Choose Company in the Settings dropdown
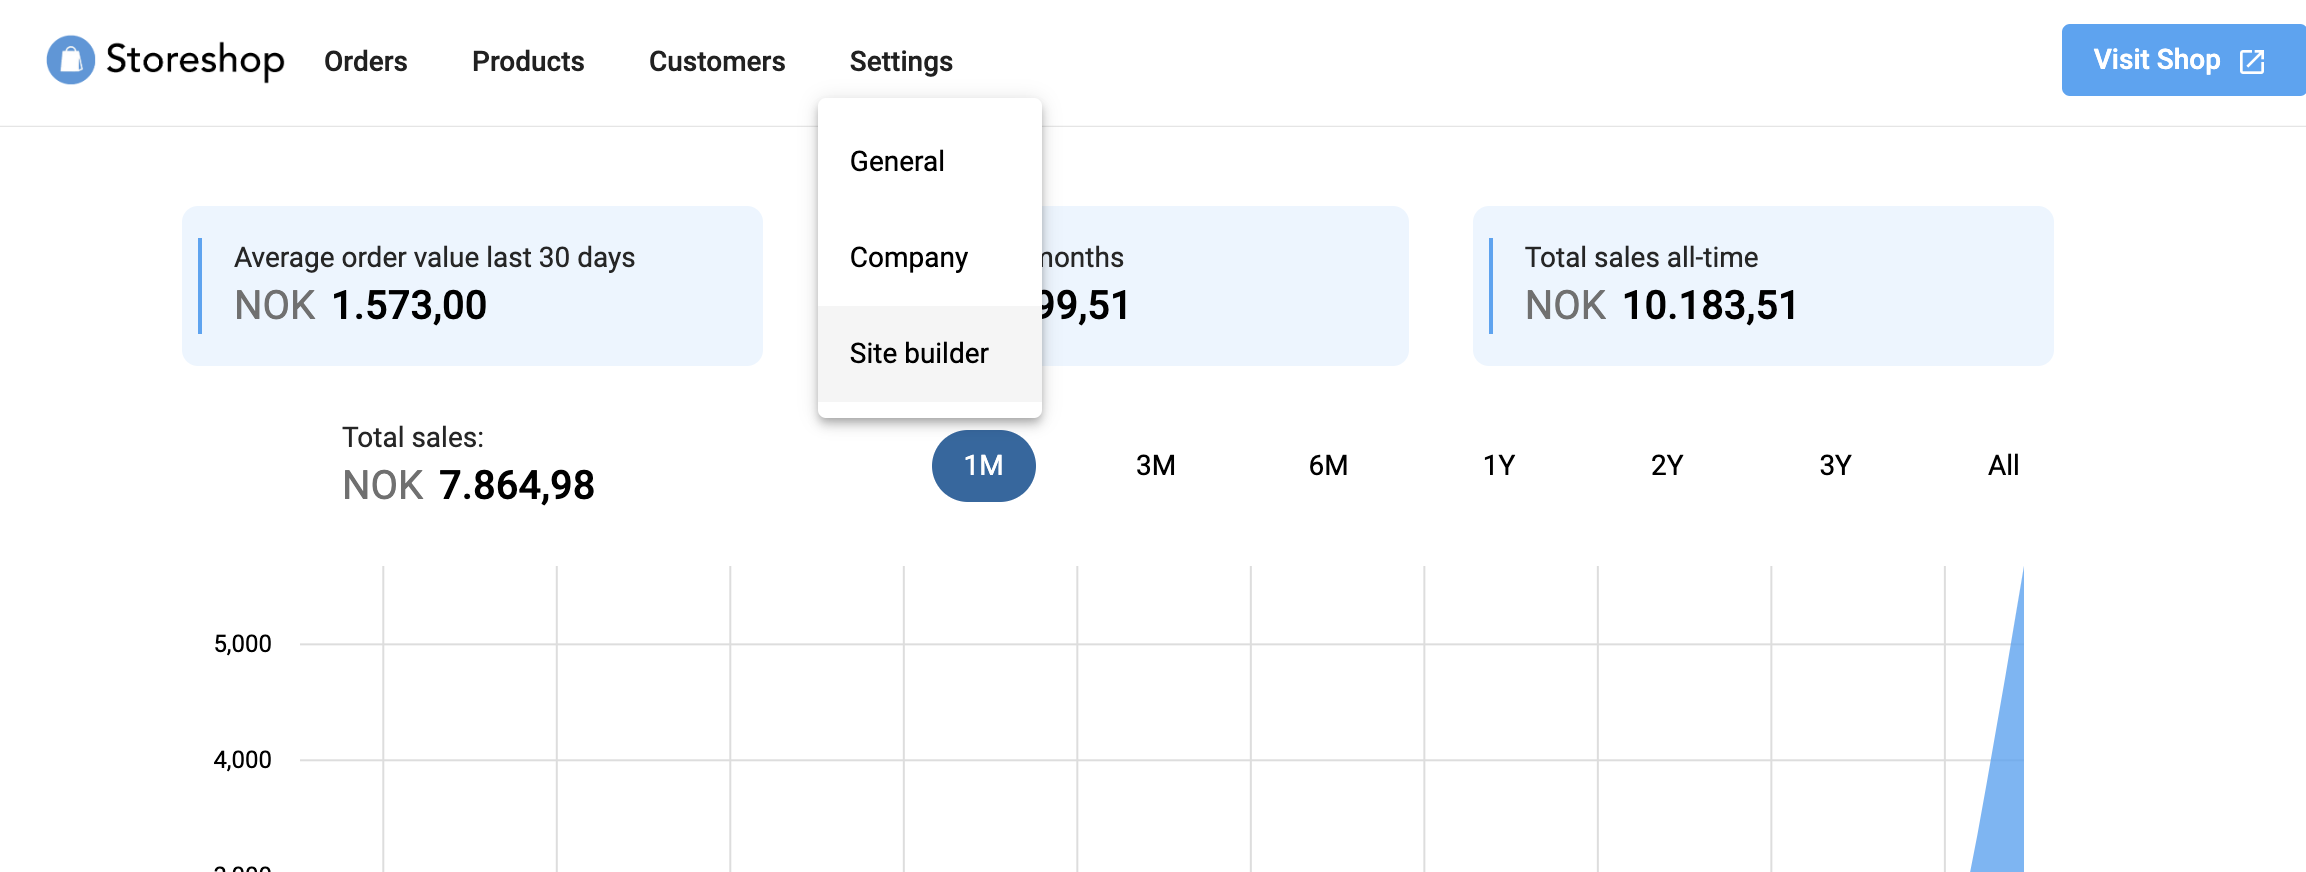The width and height of the screenshot is (2306, 872). 908,257
